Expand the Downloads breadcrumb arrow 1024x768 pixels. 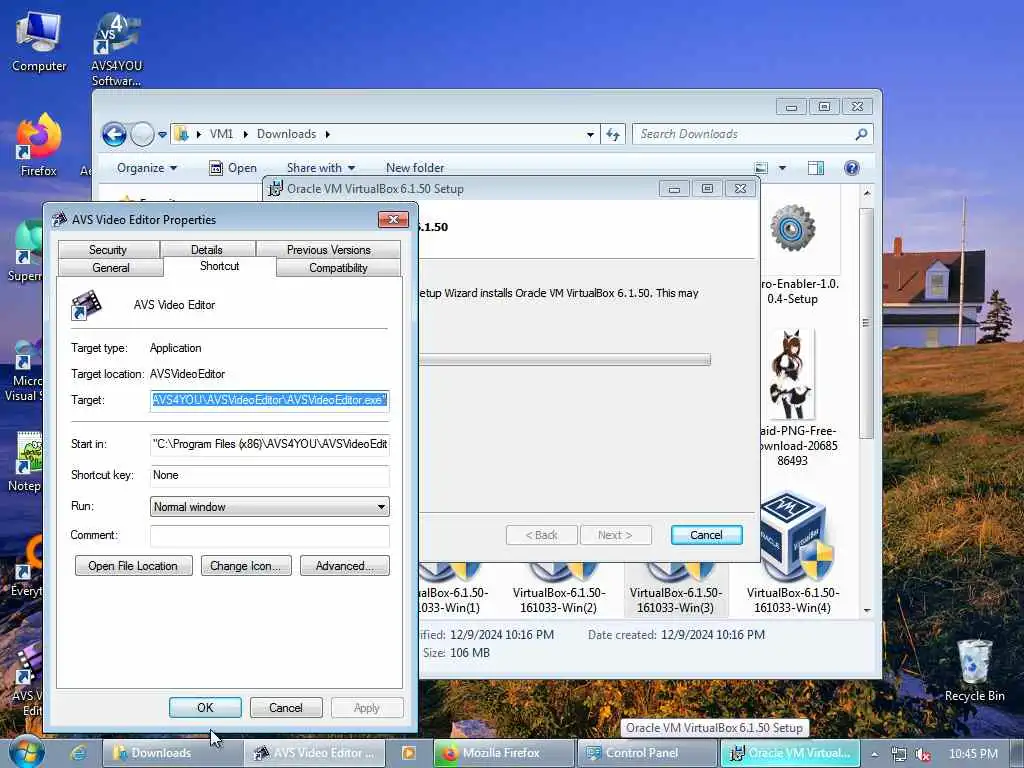click(328, 135)
